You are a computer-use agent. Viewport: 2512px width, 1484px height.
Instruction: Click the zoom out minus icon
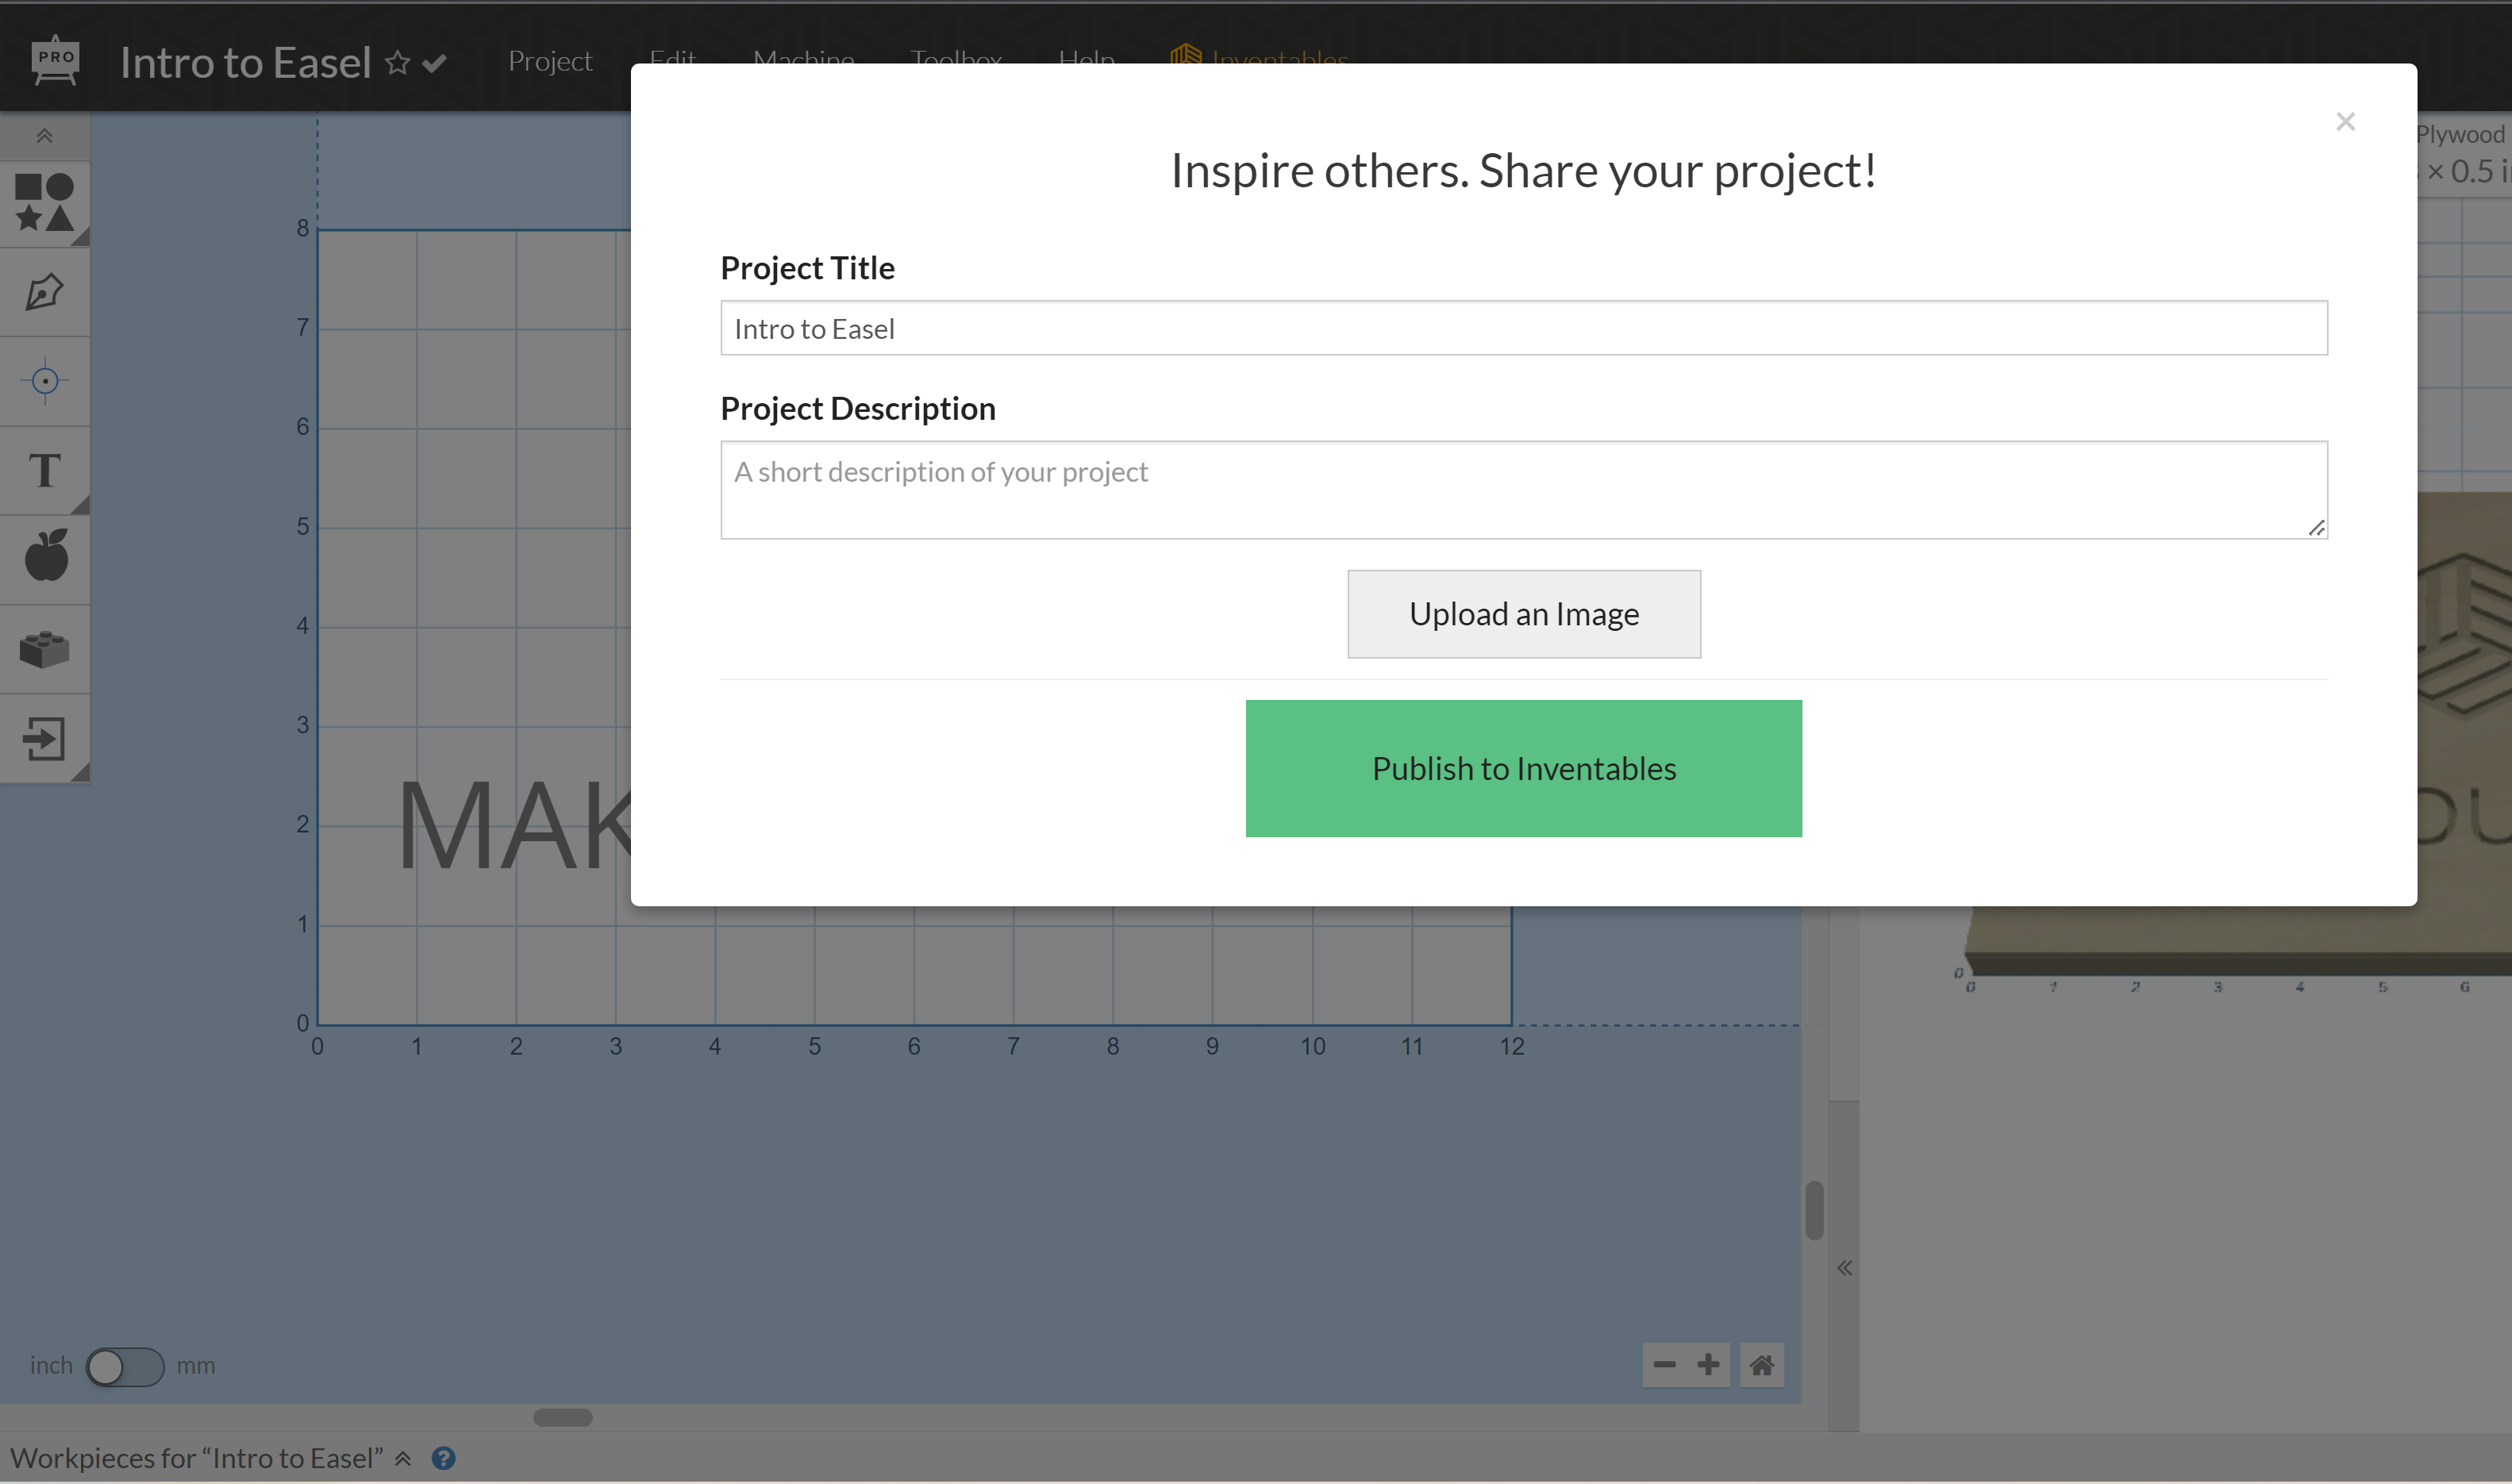(x=1664, y=1365)
